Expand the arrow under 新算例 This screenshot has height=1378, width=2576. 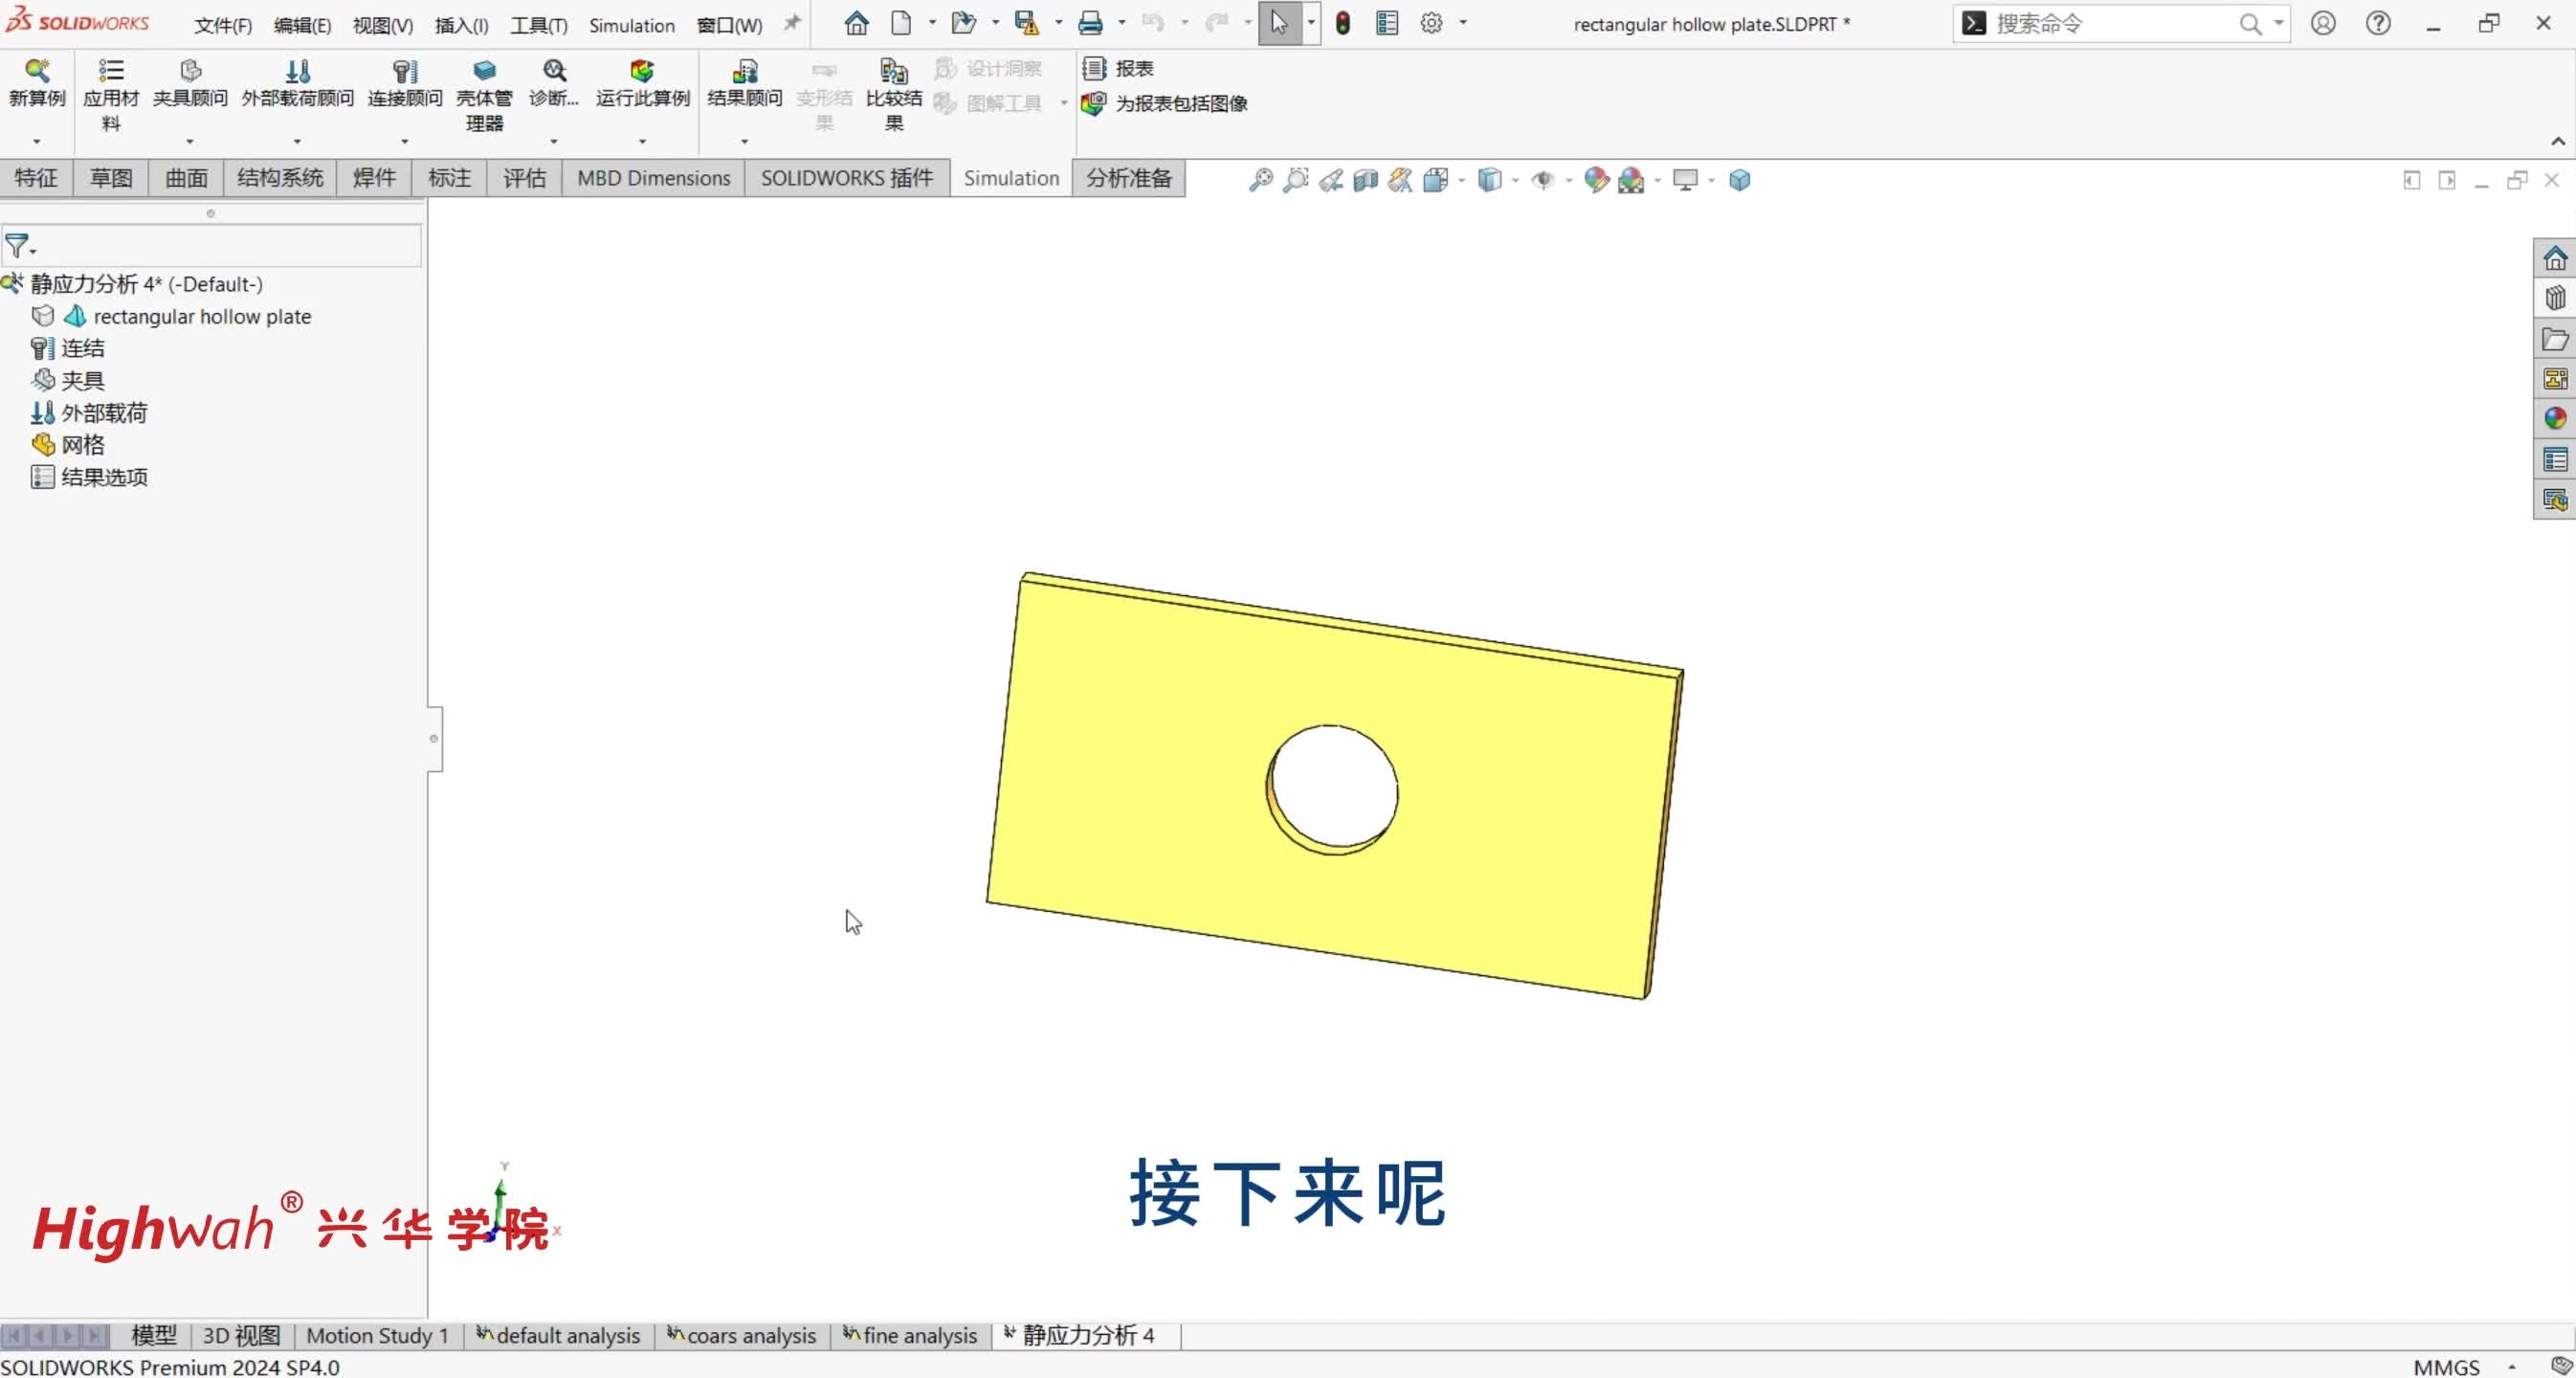tap(37, 142)
